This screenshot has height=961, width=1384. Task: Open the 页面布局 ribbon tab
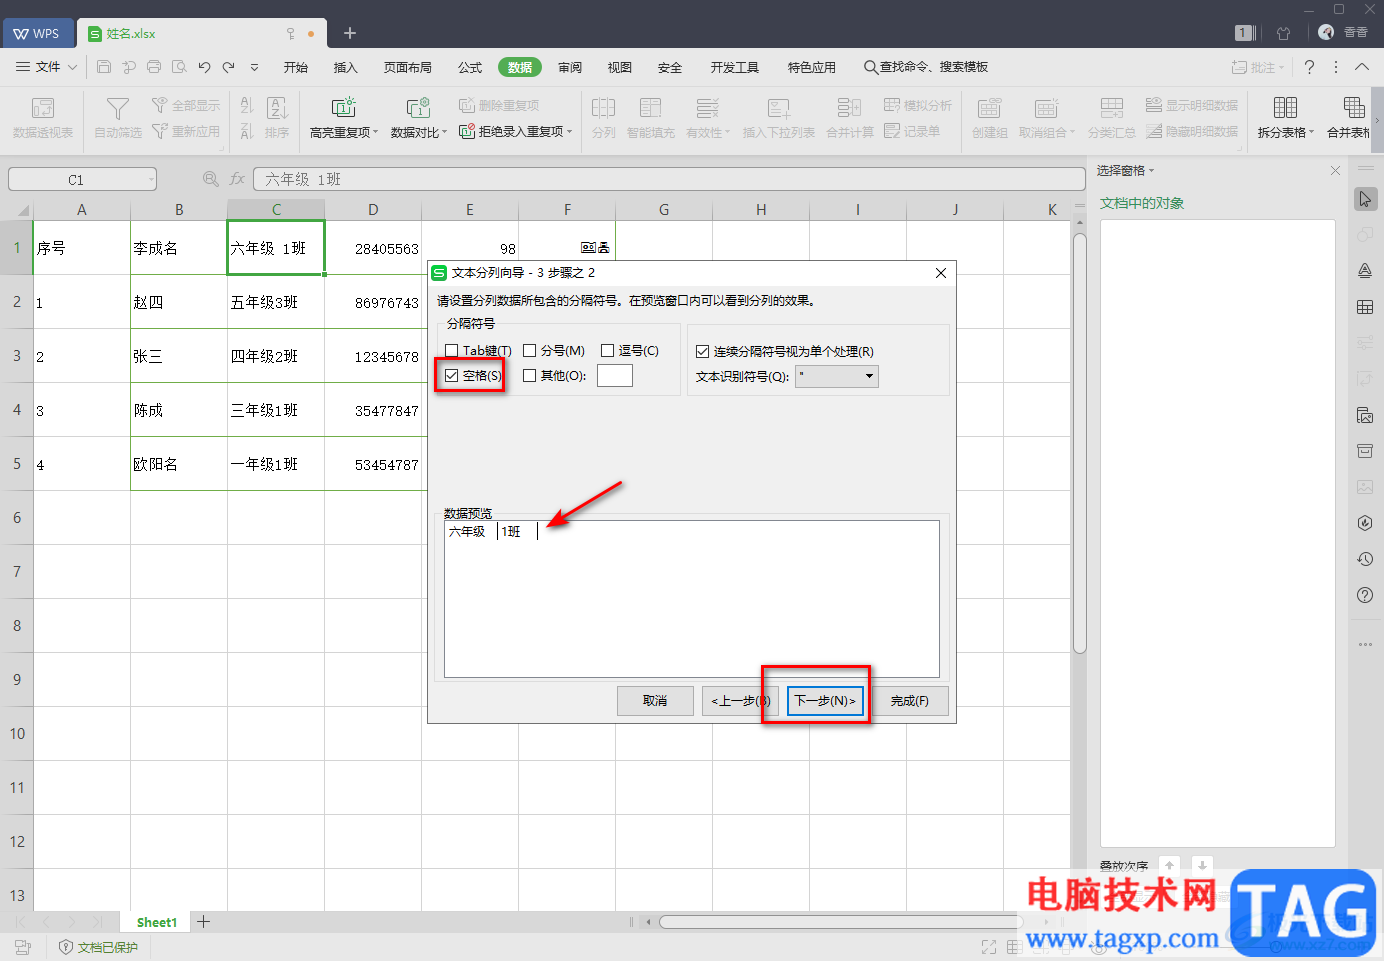(407, 67)
